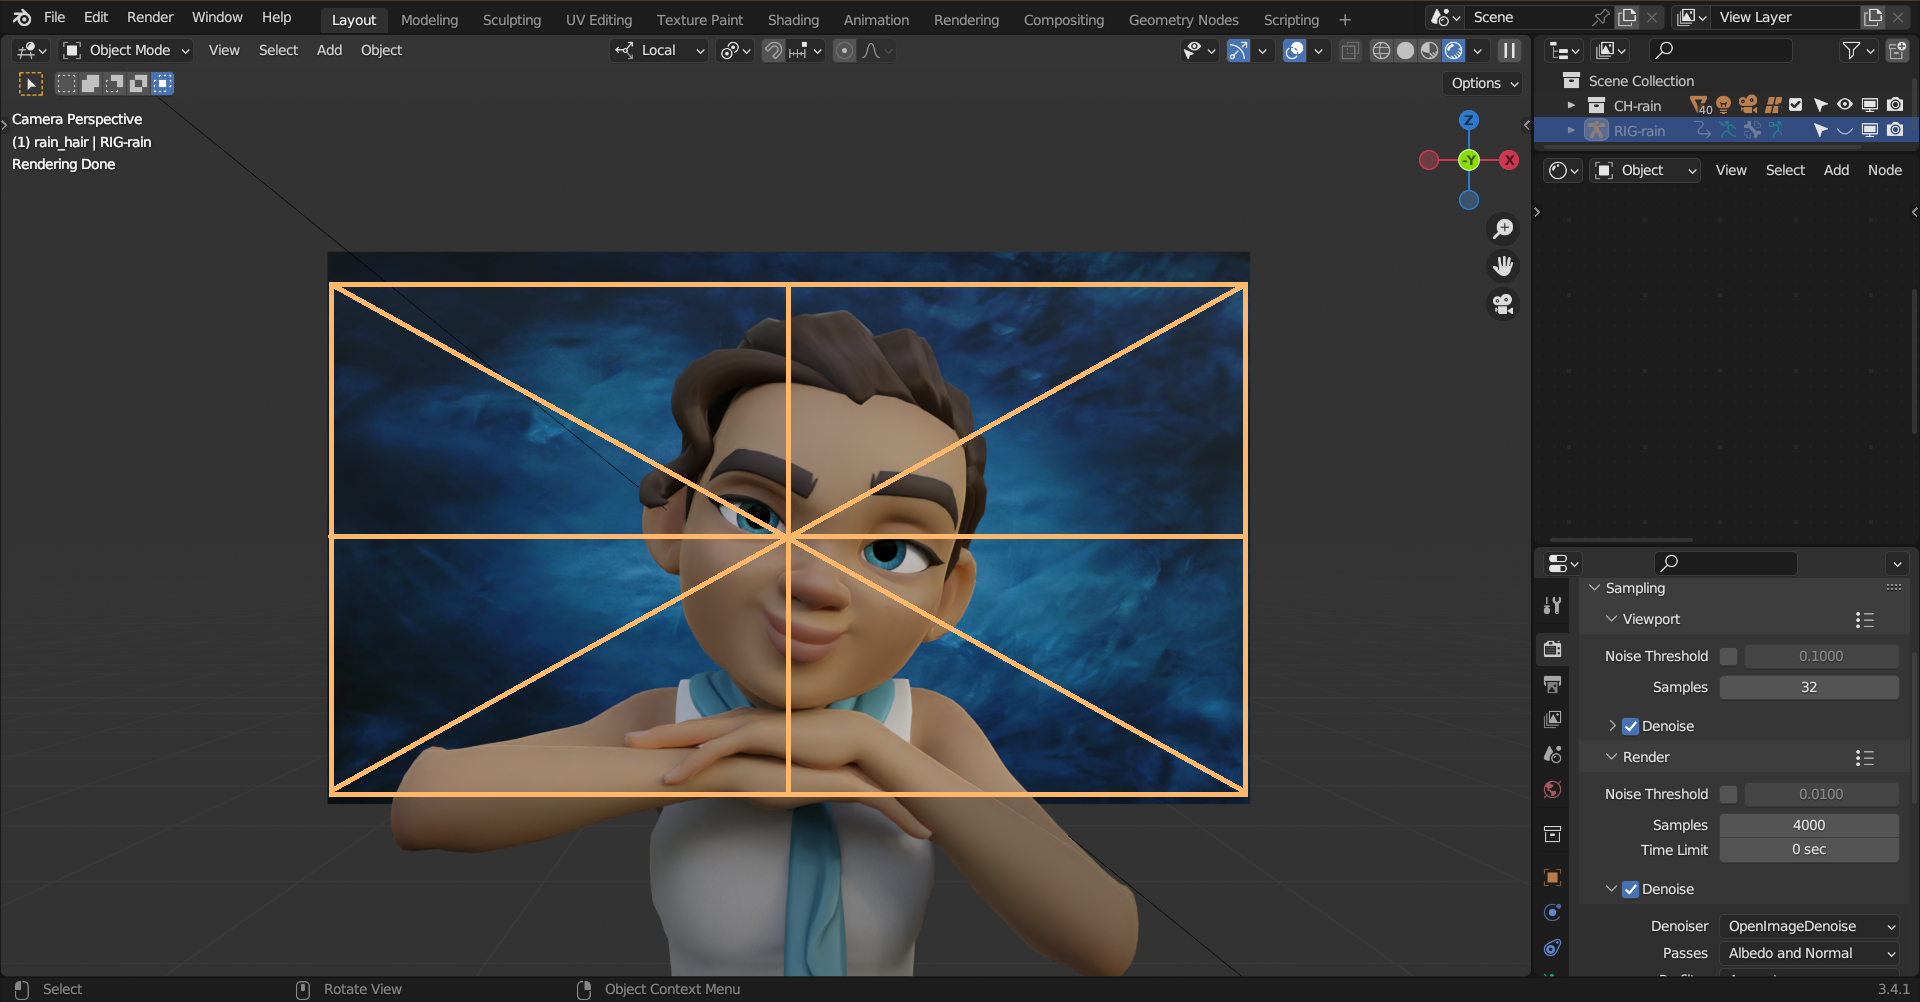Click the Z axis on the navigation gizmo
The image size is (1920, 1002).
coord(1469,120)
